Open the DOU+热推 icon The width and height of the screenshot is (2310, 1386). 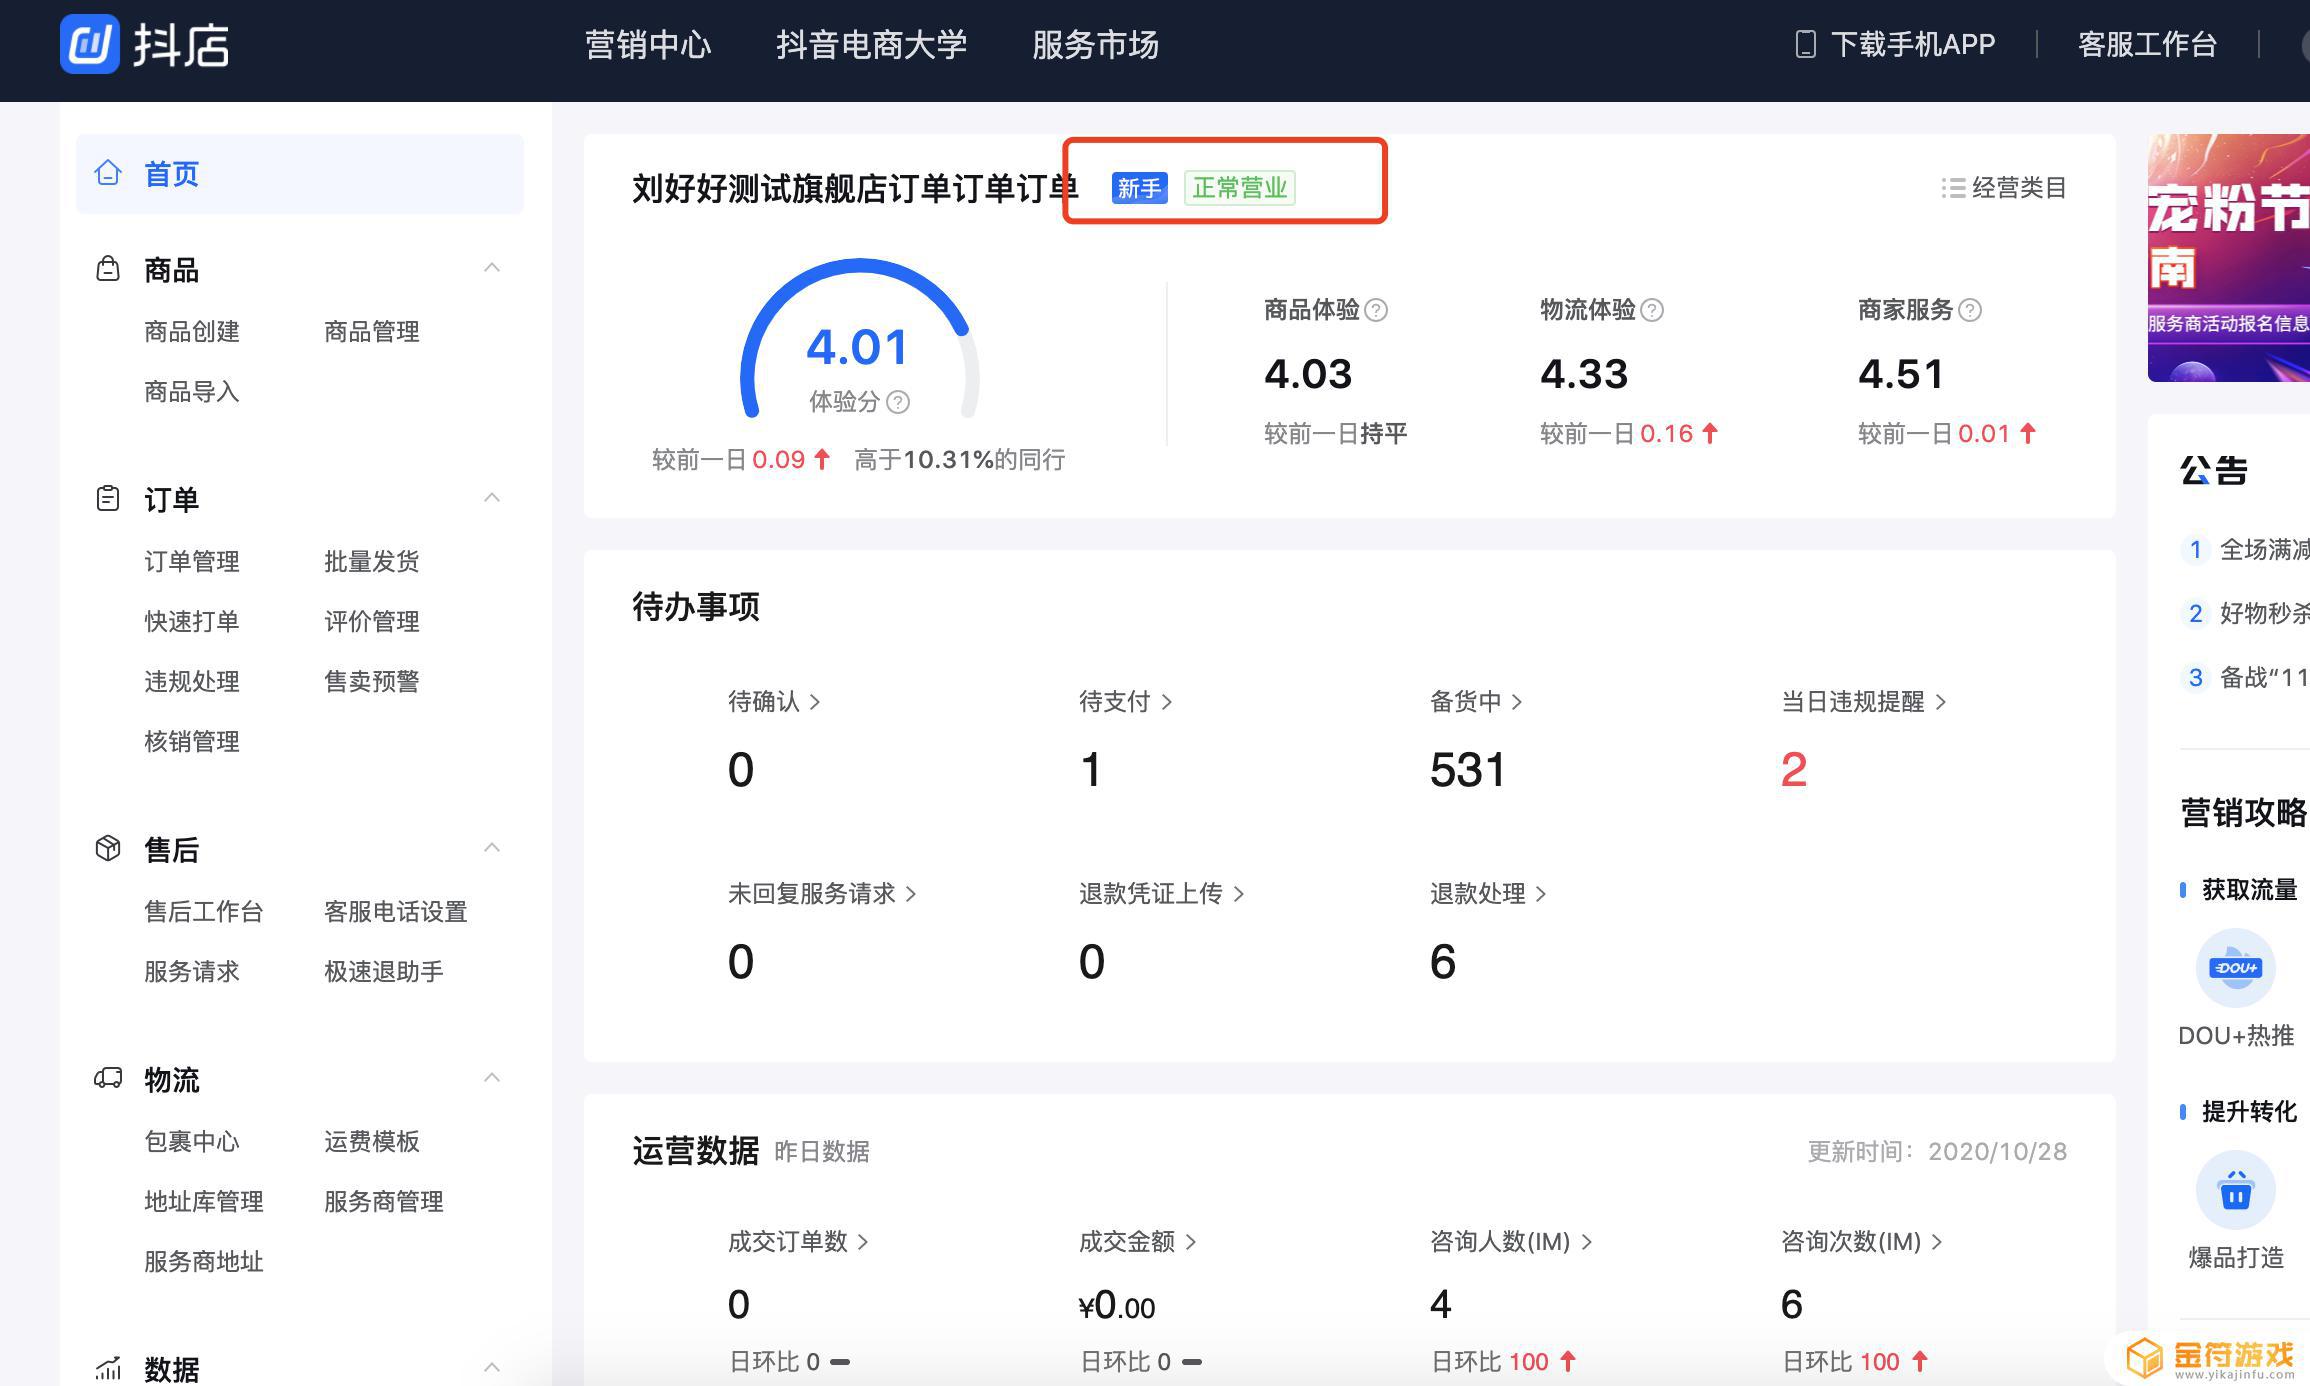point(2236,967)
